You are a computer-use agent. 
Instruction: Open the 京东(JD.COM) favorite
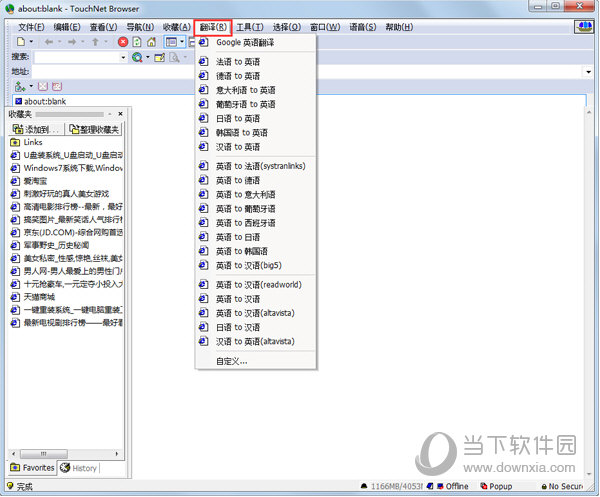(x=66, y=233)
